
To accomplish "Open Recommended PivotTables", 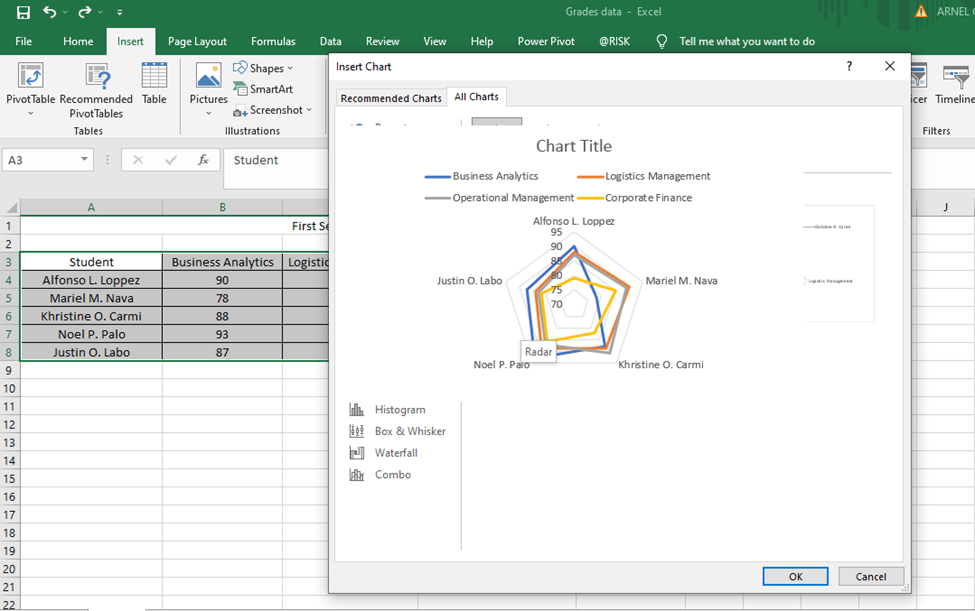I will pos(96,90).
